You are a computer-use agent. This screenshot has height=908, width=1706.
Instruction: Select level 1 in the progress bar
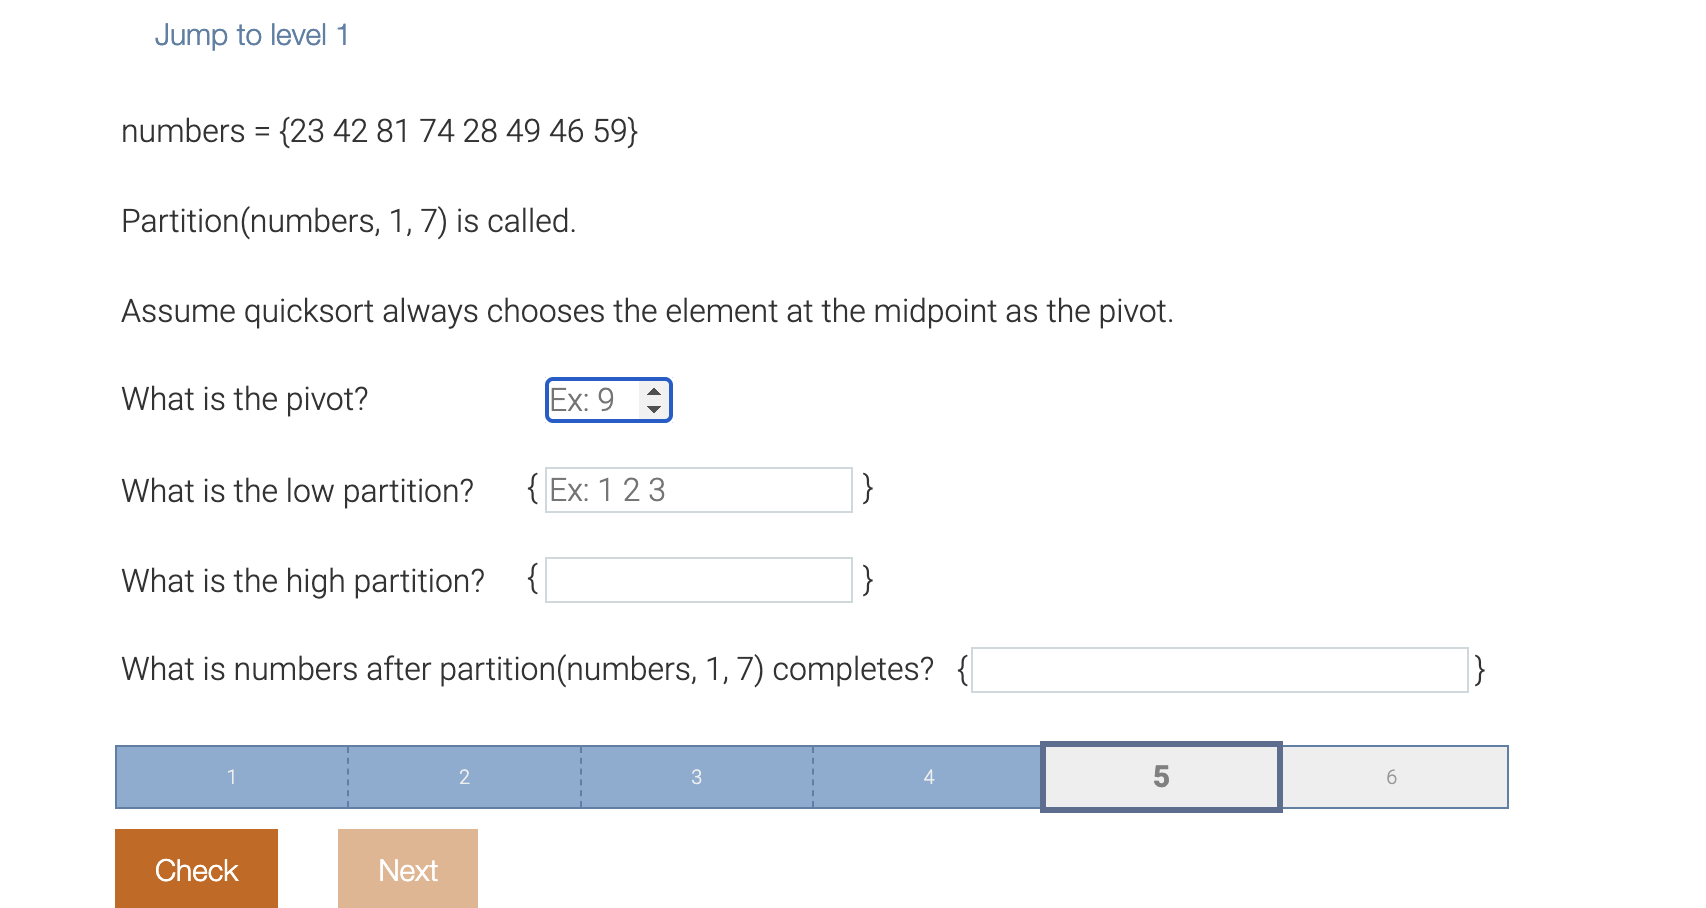click(x=231, y=777)
